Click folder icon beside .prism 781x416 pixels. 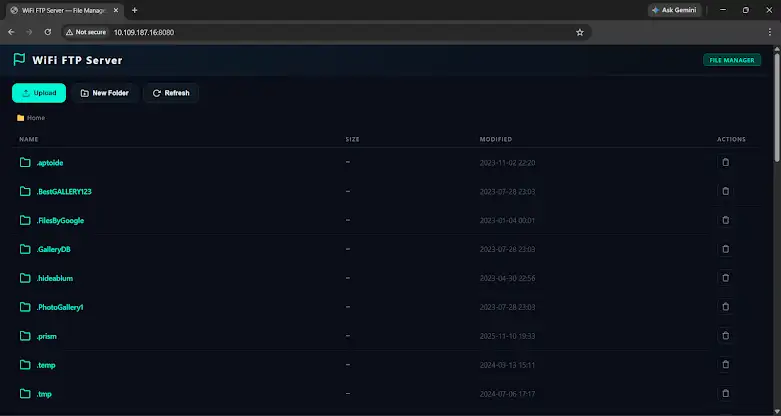[25, 336]
